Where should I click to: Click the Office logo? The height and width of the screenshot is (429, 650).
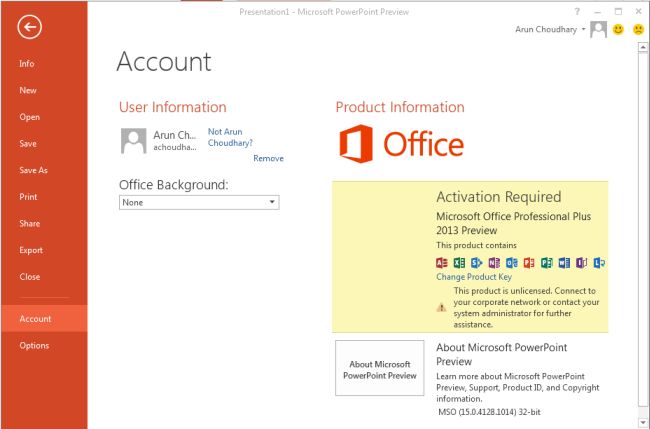click(401, 144)
